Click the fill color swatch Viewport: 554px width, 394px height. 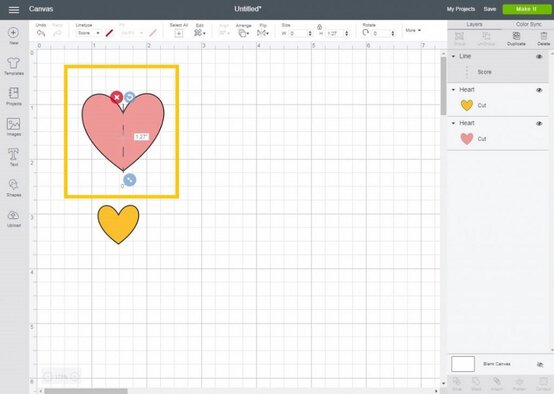(153, 33)
